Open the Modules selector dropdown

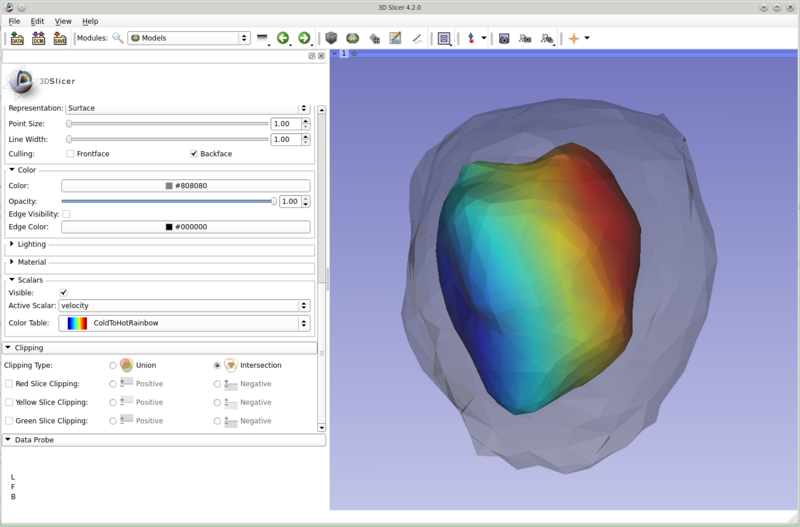(x=188, y=38)
